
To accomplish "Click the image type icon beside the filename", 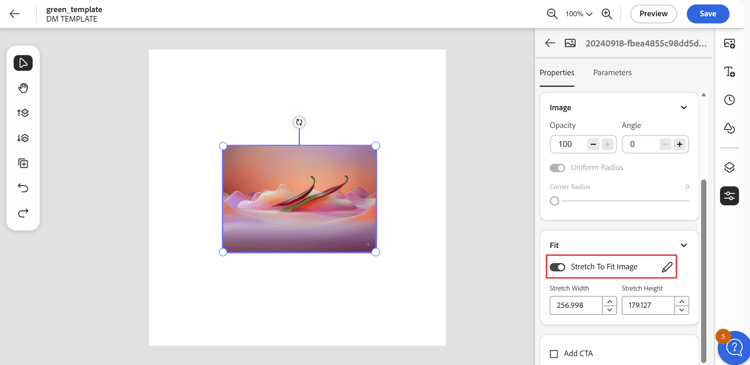I will [570, 43].
